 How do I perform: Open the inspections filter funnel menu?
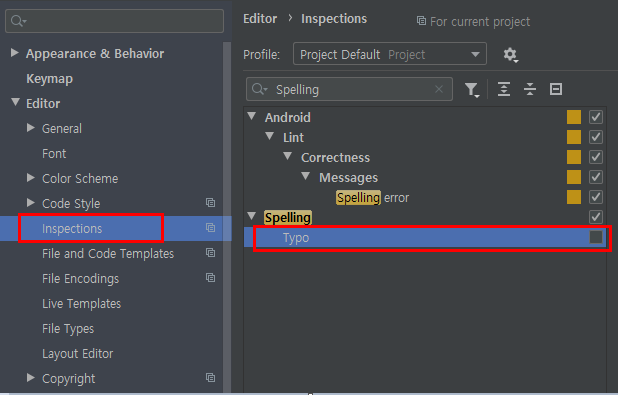point(472,90)
